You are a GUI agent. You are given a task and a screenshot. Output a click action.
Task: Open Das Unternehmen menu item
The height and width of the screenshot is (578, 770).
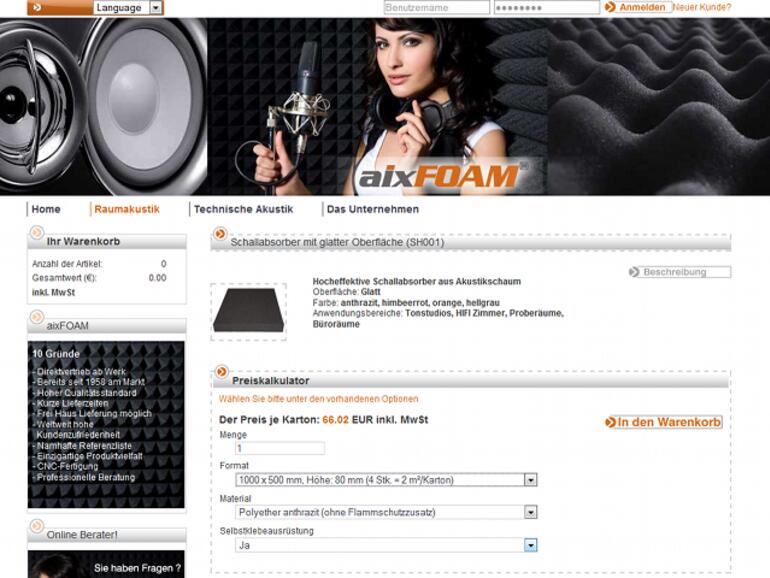coord(373,209)
